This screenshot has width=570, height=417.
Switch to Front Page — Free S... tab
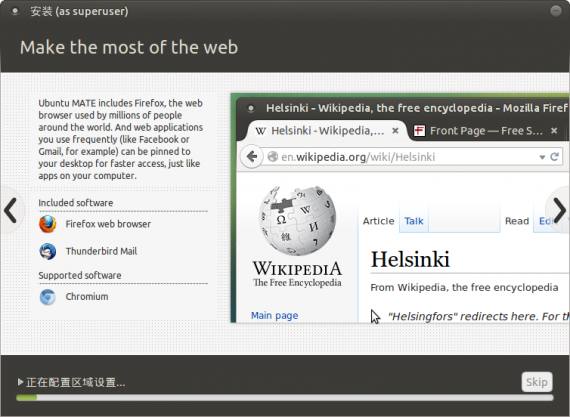tap(486, 131)
